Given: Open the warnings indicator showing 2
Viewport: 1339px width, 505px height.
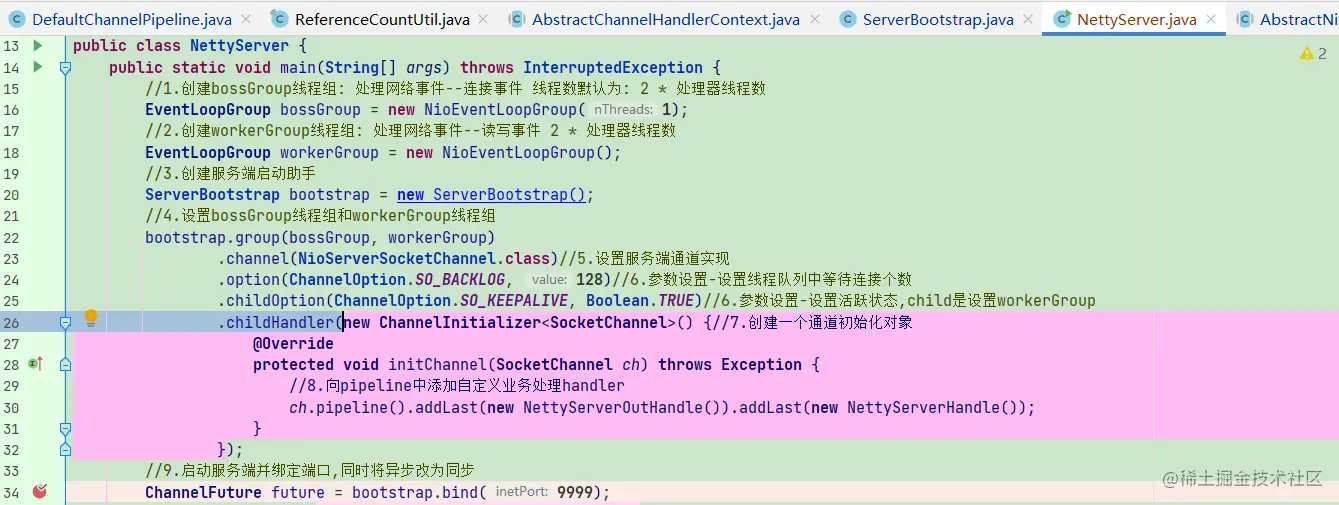Looking at the screenshot, I should tap(1312, 53).
